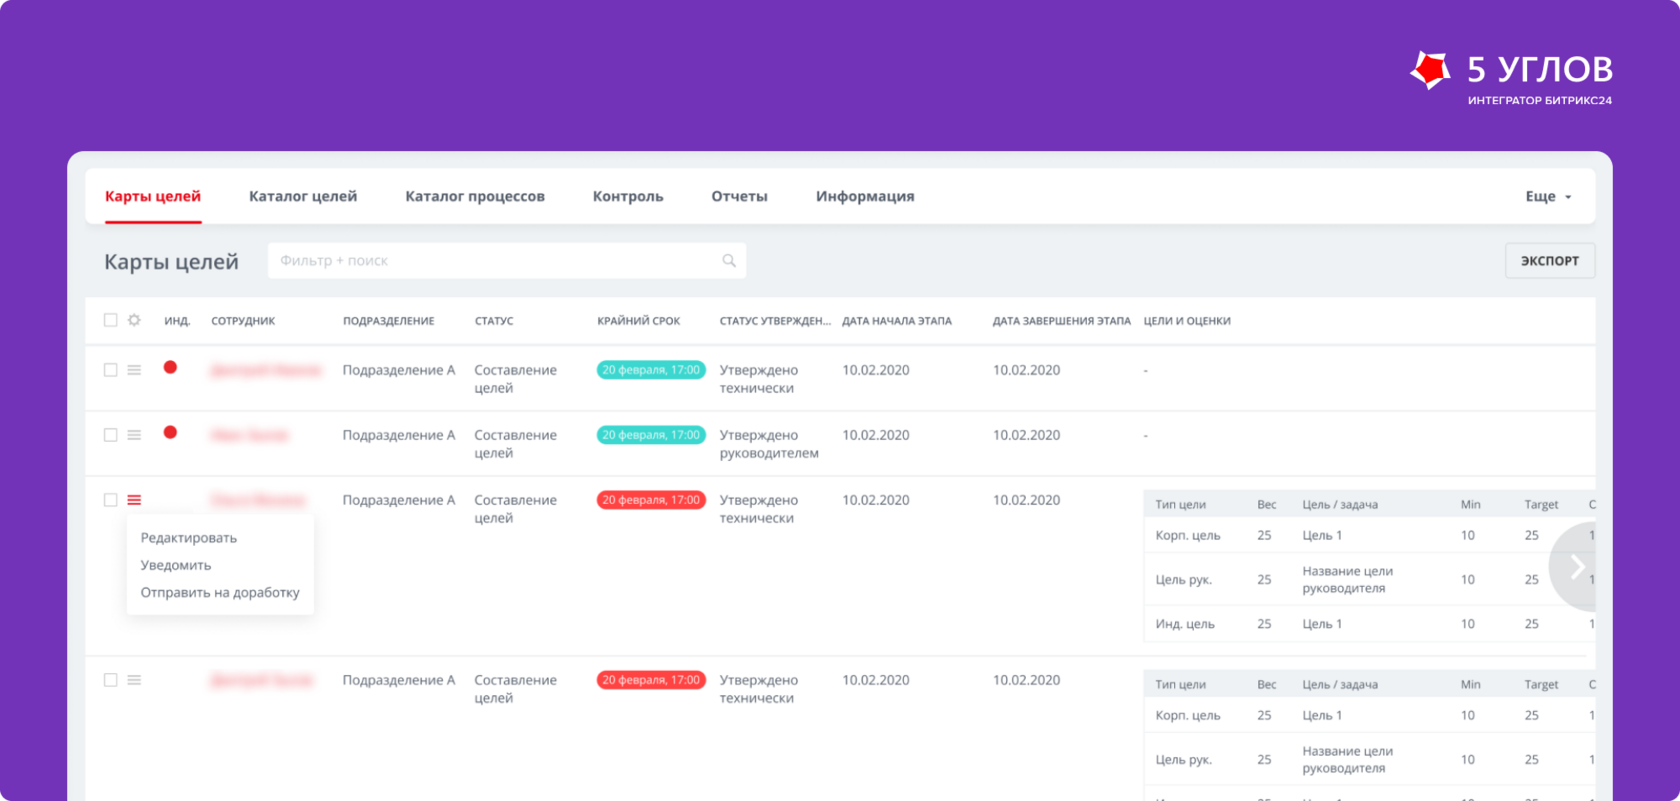This screenshot has height=801, width=1680.
Task: Toggle the select-all checkbox in table header
Action: 110,320
